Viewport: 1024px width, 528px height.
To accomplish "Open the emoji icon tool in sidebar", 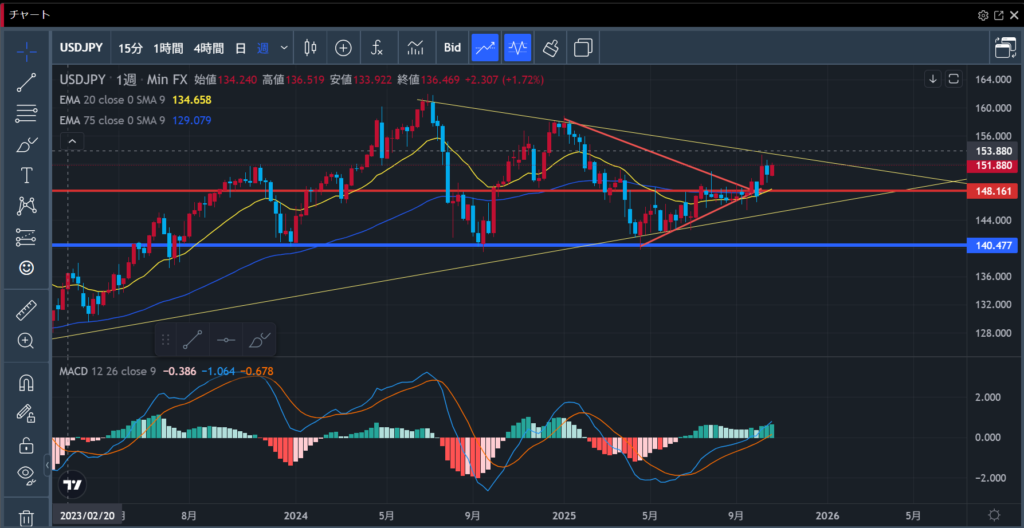I will click(x=26, y=268).
